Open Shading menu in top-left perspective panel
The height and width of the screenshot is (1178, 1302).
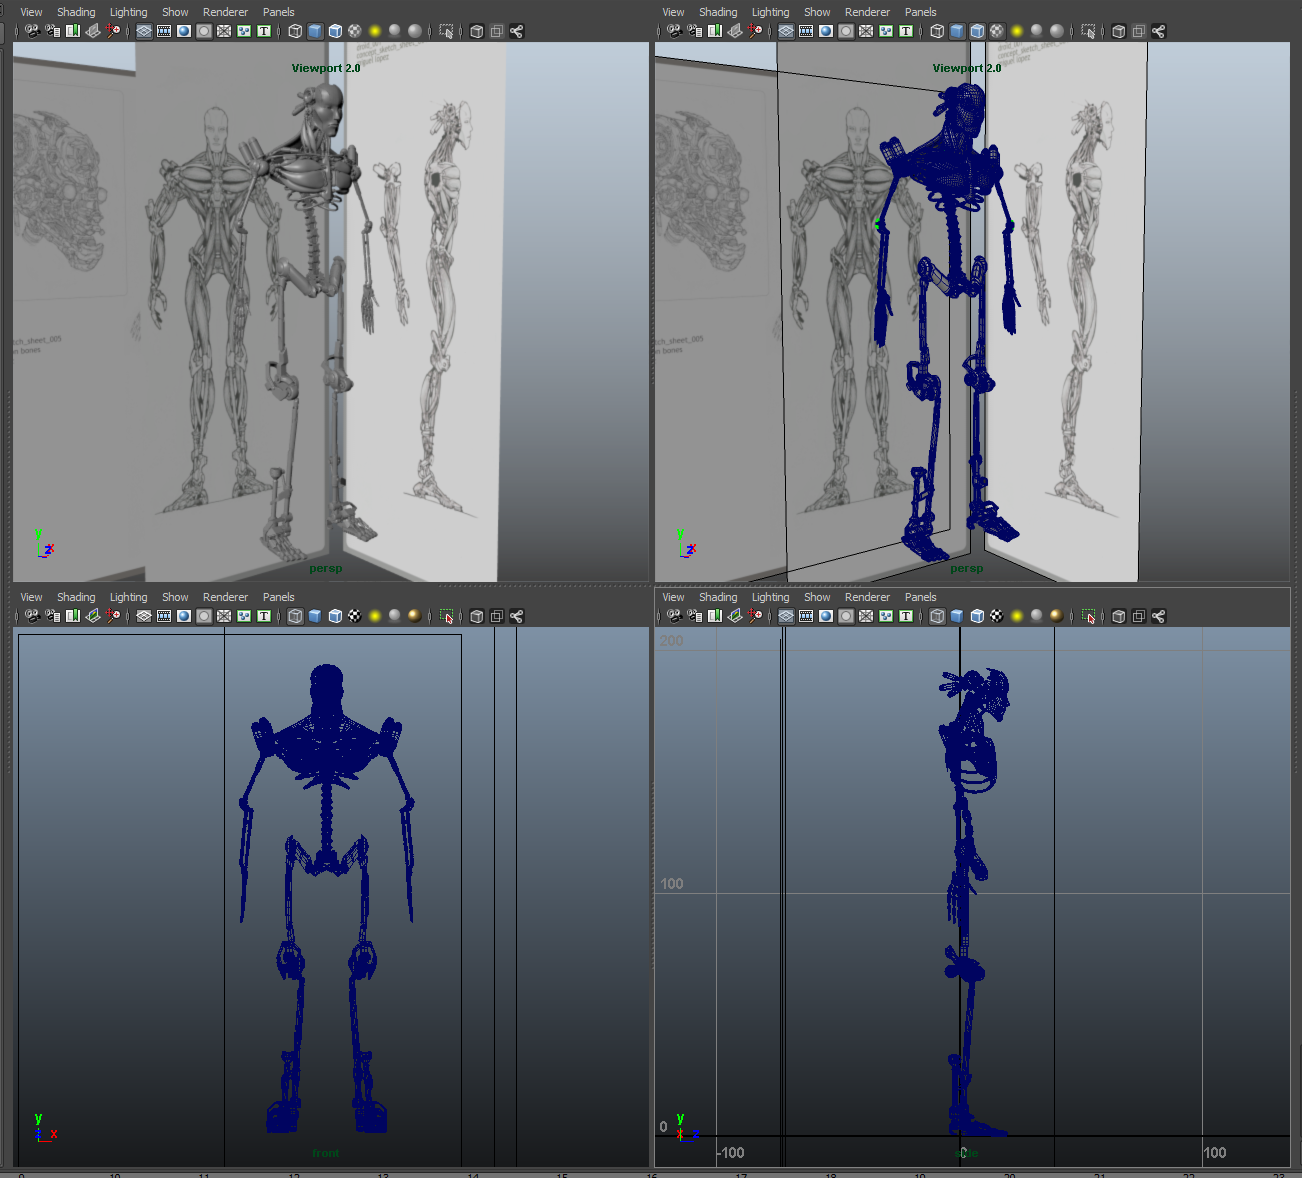76,12
